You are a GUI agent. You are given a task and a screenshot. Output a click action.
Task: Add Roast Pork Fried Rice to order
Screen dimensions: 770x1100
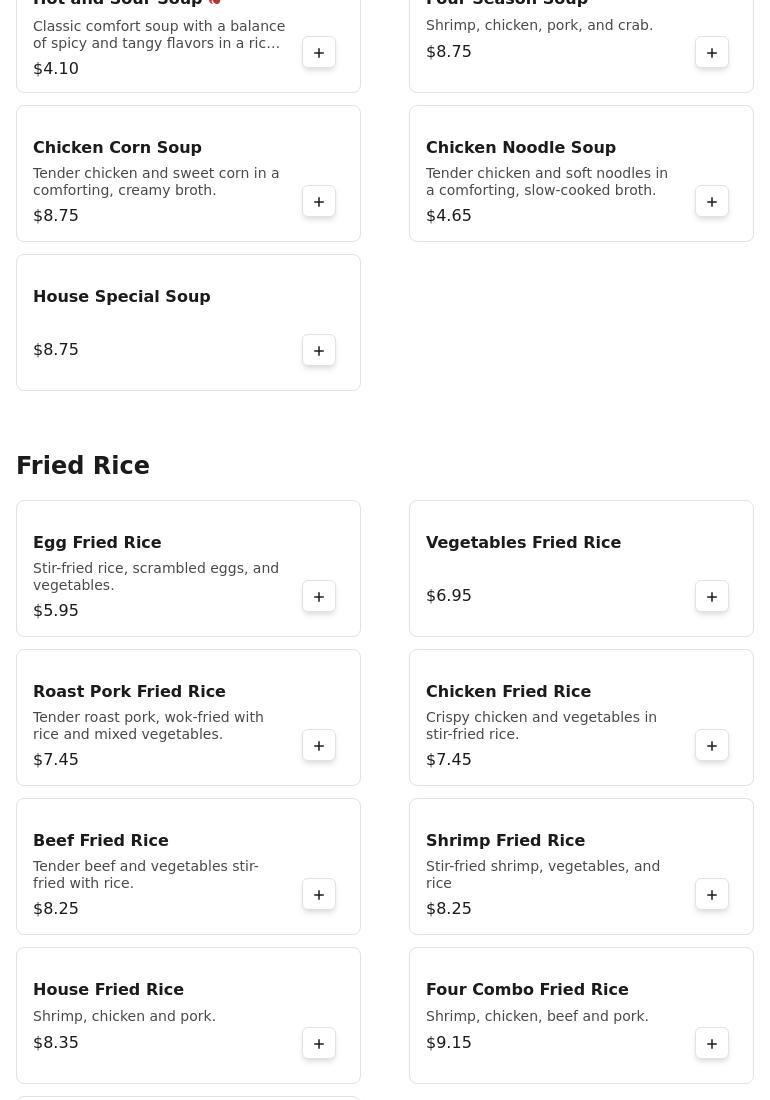pyautogui.click(x=318, y=745)
